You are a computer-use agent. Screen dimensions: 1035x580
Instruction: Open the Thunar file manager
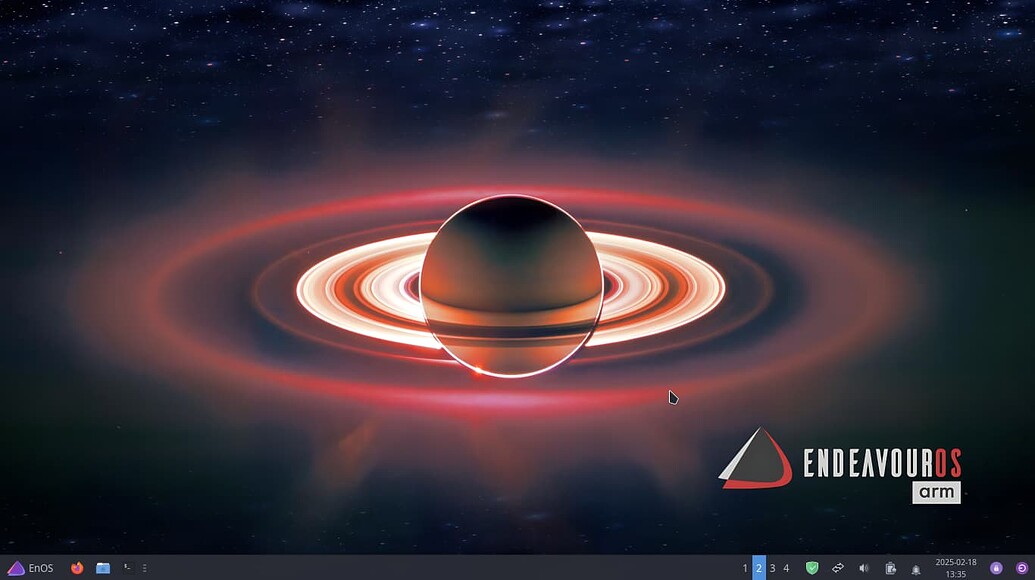click(102, 567)
